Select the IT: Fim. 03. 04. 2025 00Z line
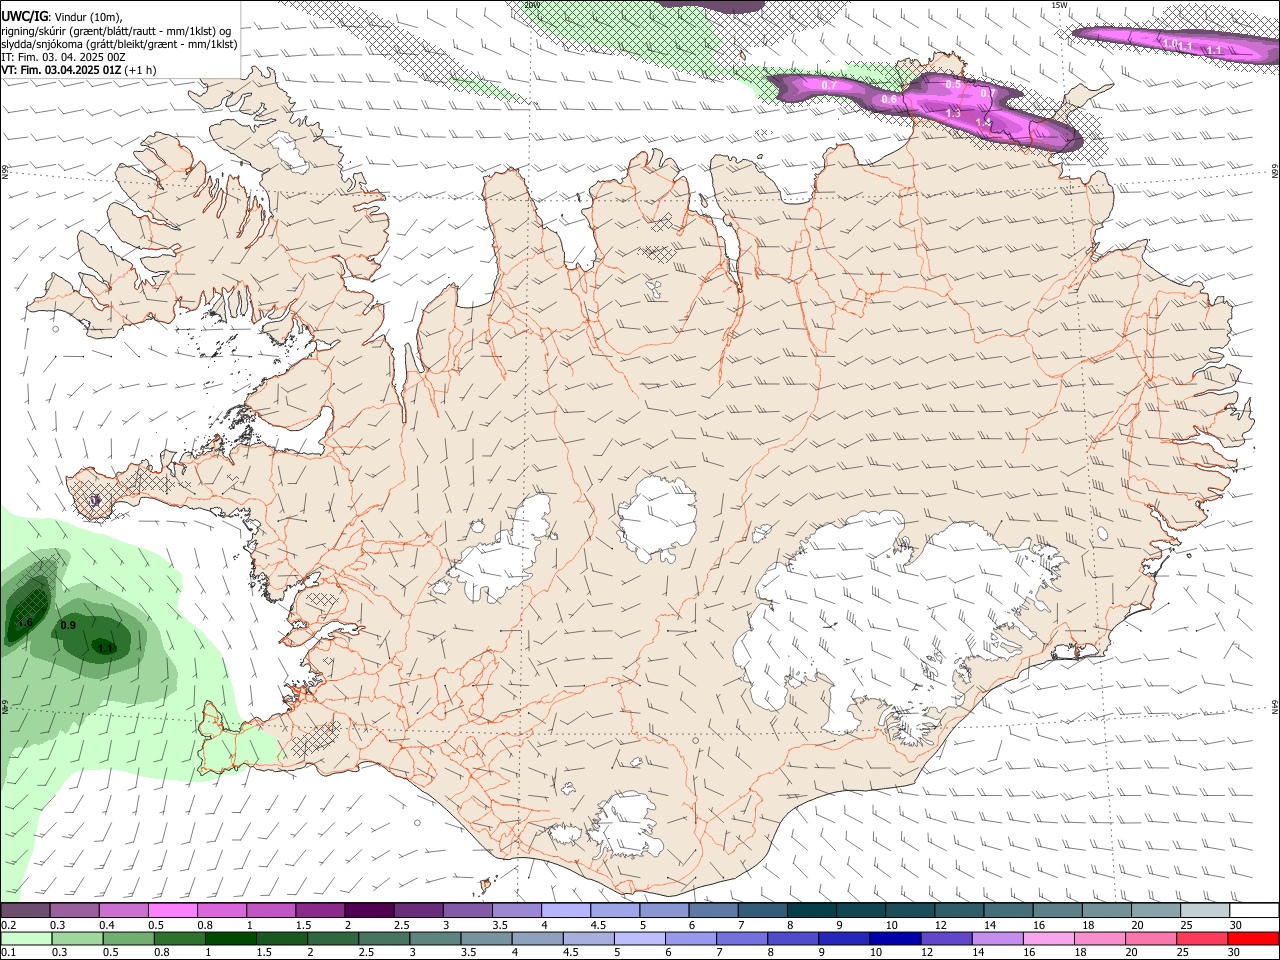The height and width of the screenshot is (960, 1280). click(x=63, y=58)
